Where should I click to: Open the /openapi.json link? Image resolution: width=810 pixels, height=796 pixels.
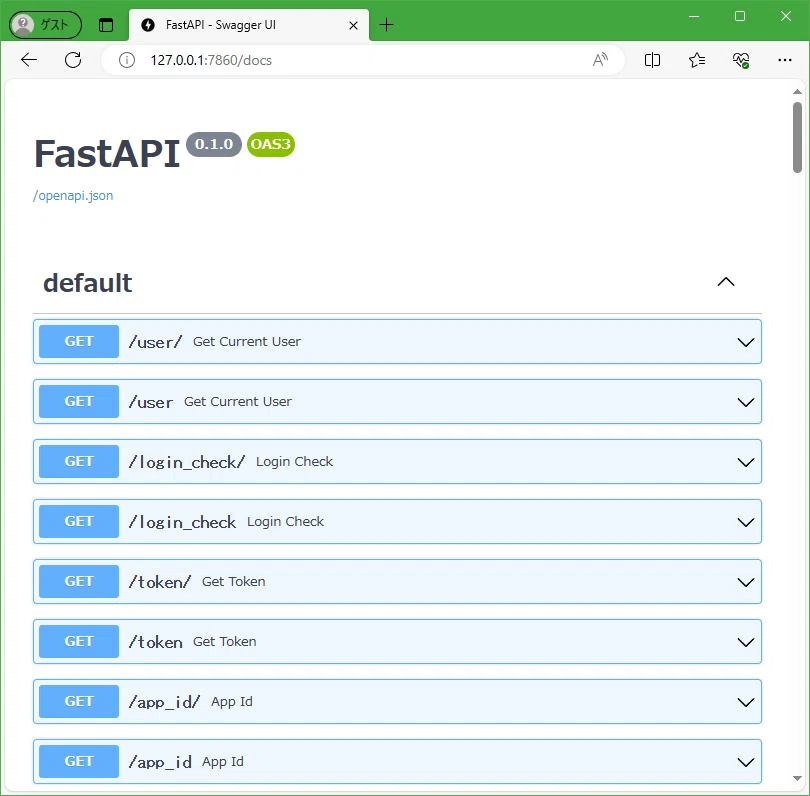73,196
